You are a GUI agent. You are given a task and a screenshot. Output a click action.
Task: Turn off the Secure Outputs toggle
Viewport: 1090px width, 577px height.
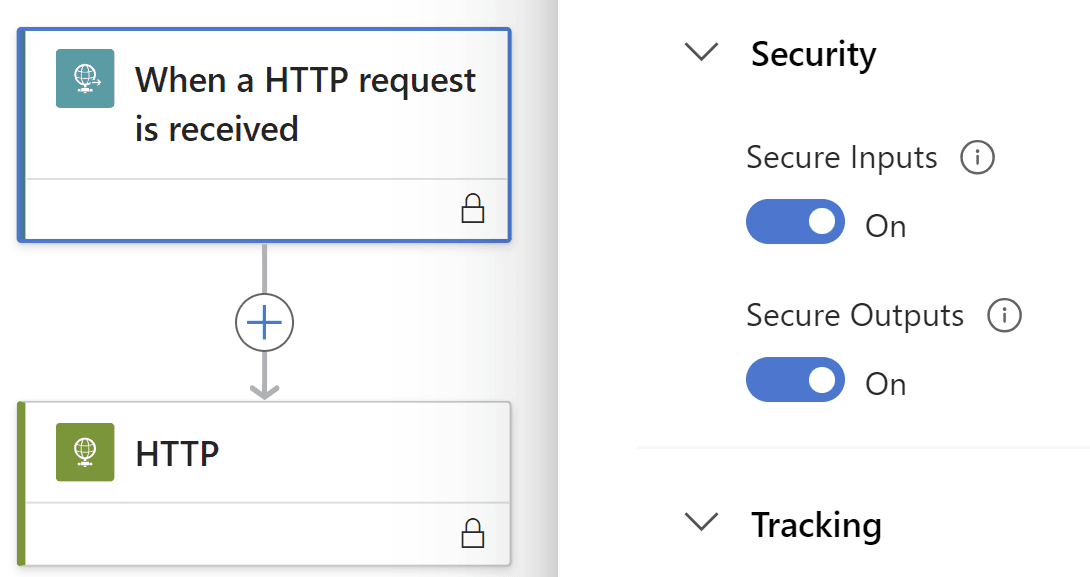795,380
